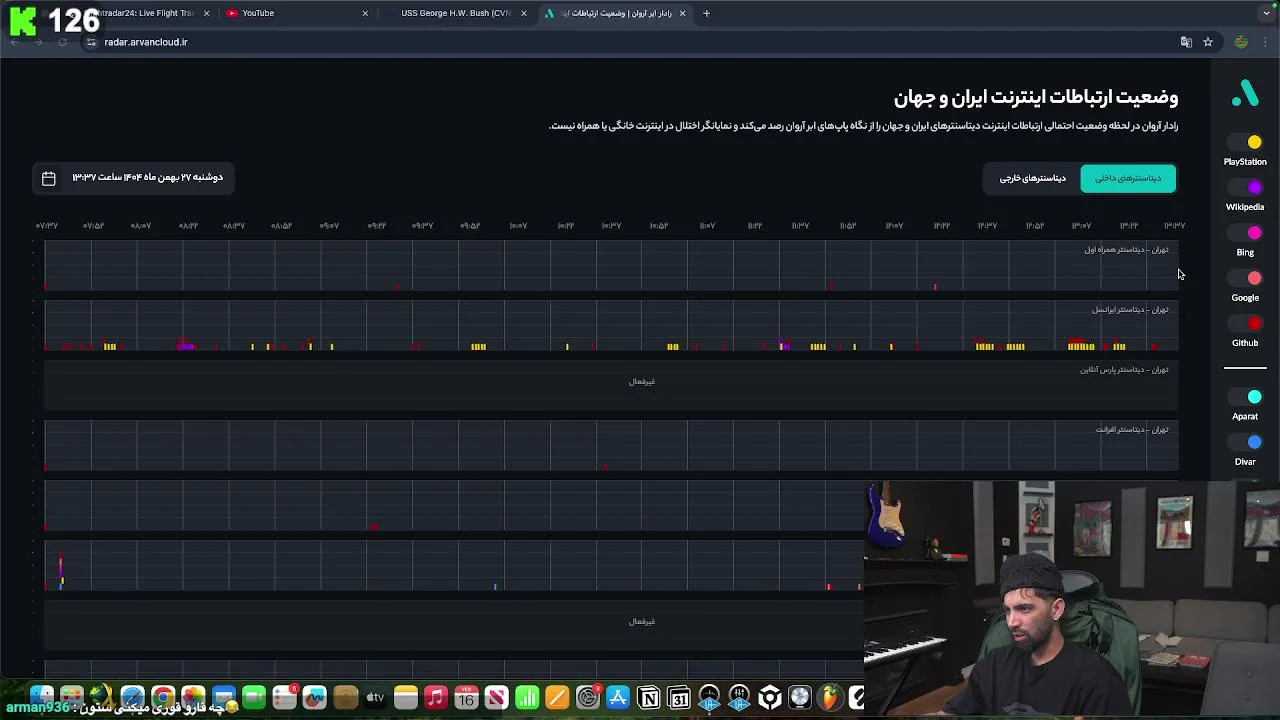The height and width of the screenshot is (720, 1280).
Task: Open Mail from the dock
Action: [223, 697]
